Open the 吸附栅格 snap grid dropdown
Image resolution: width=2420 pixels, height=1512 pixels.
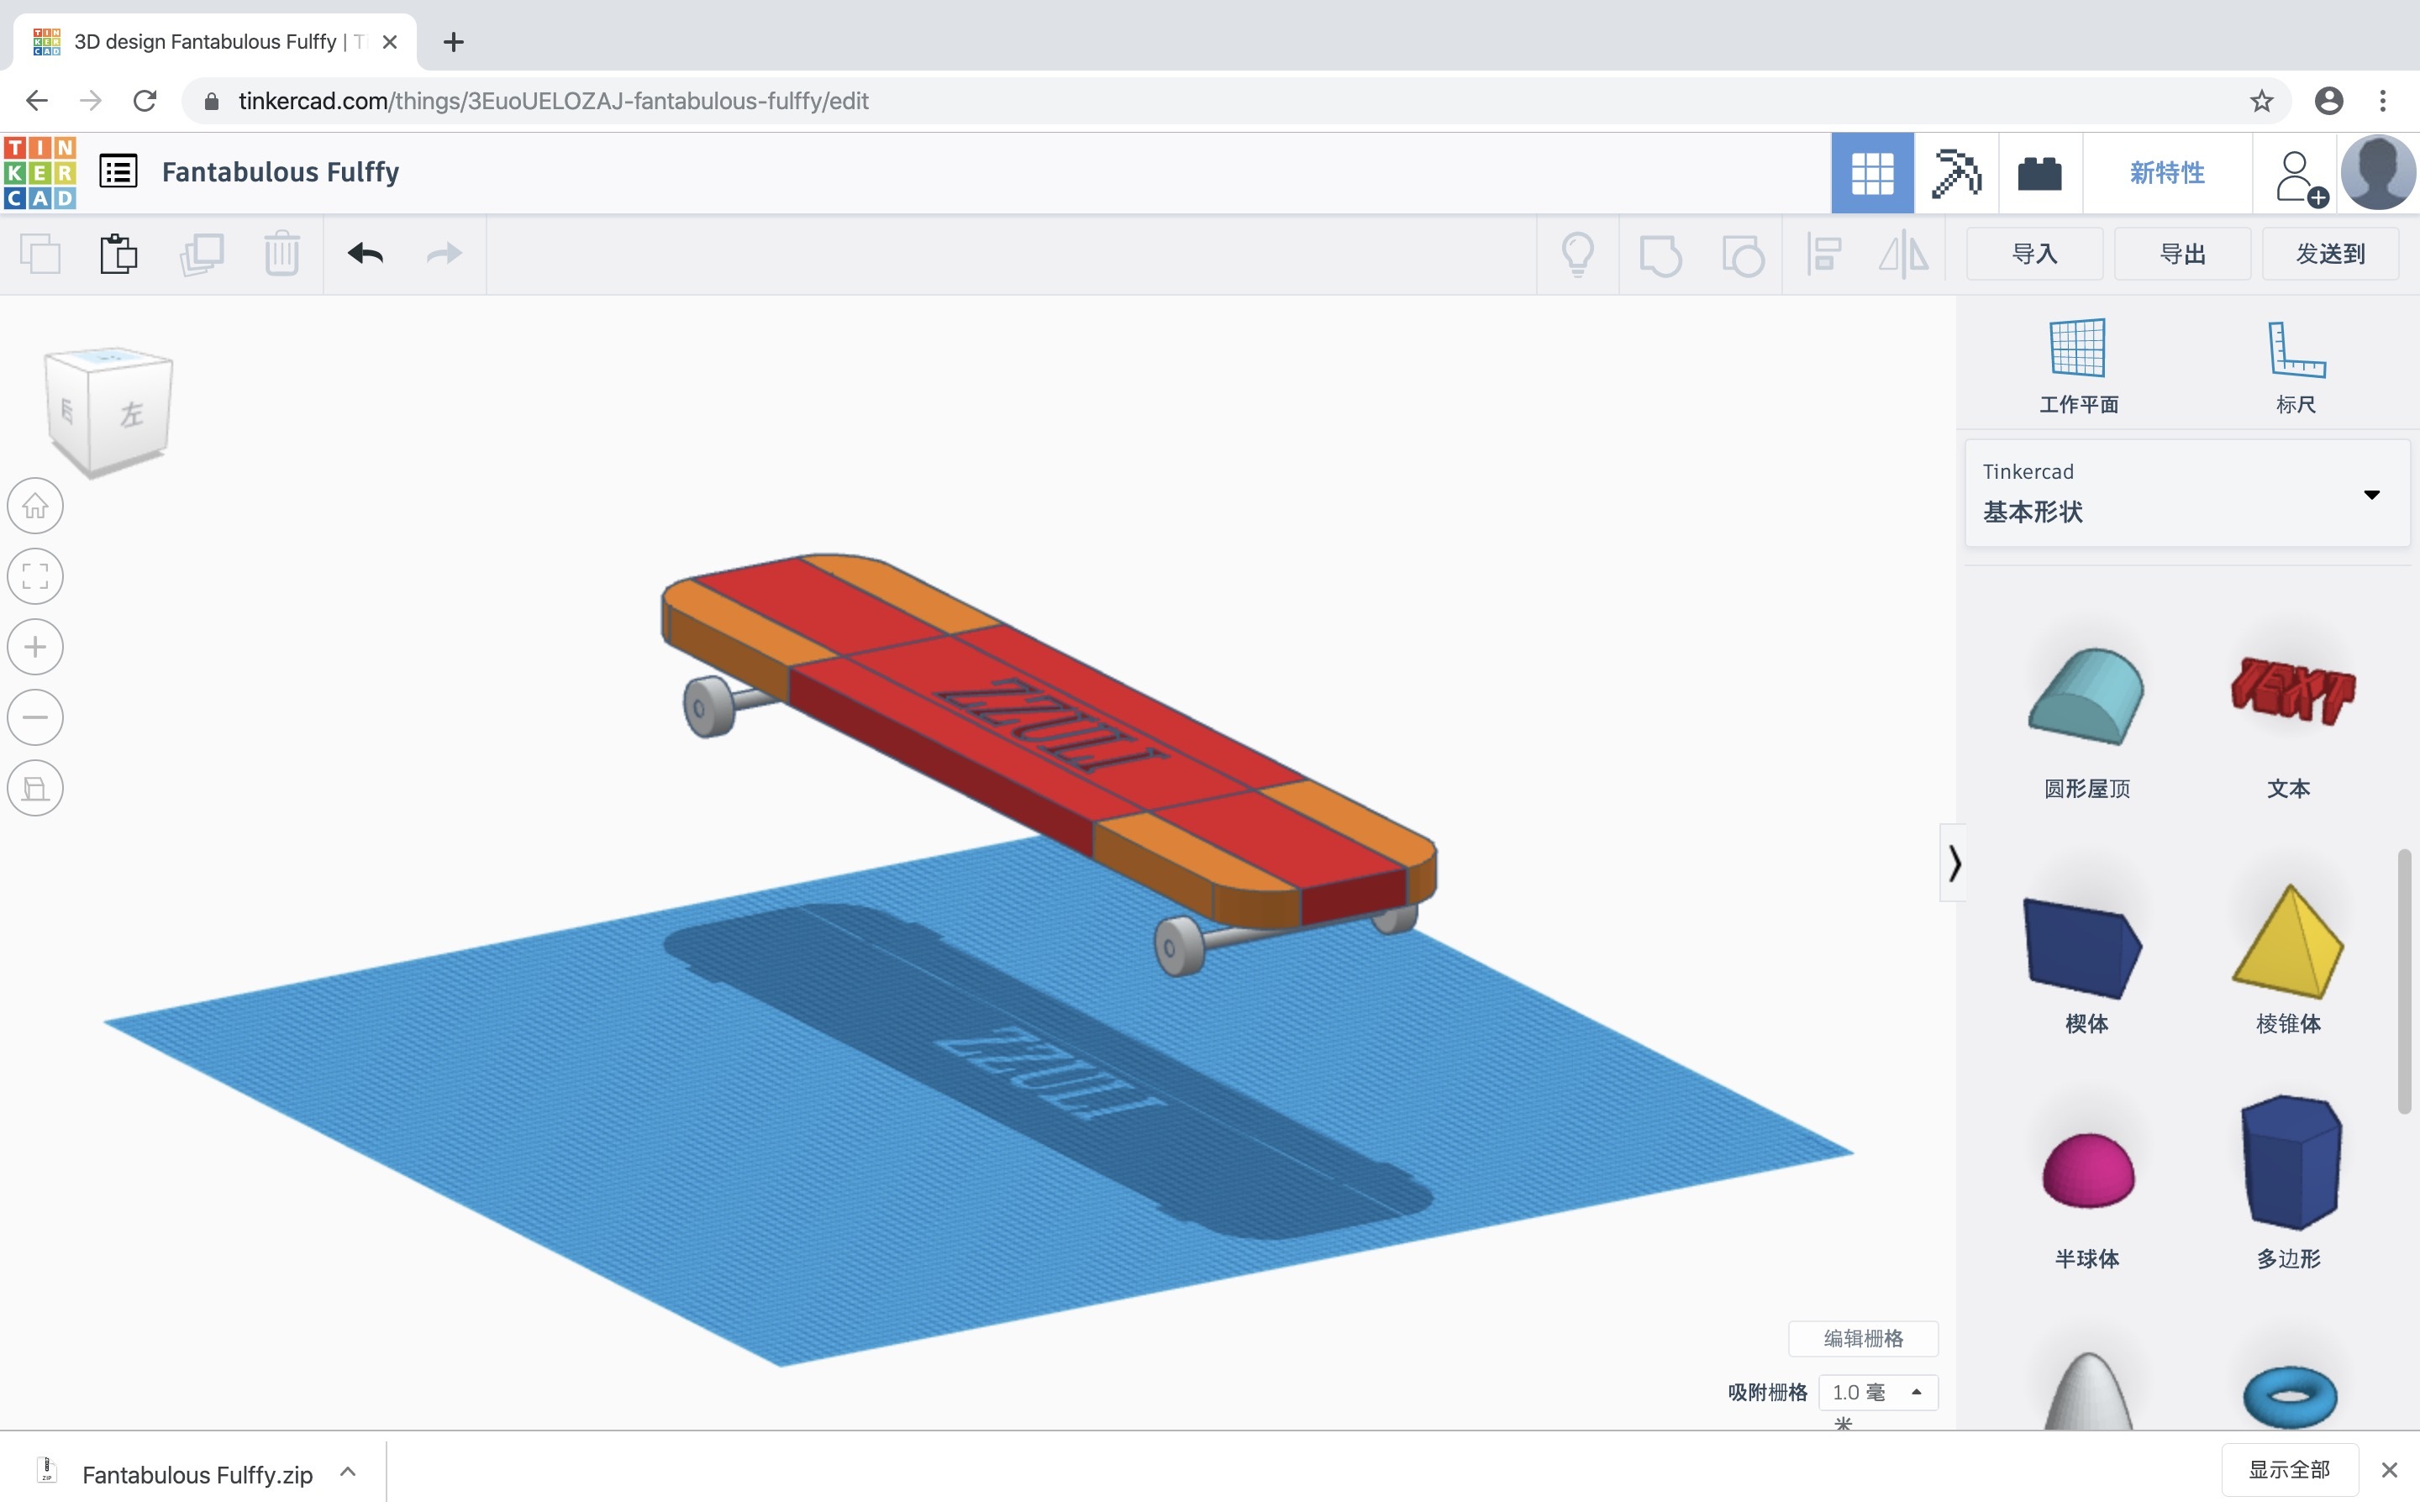click(x=1877, y=1392)
